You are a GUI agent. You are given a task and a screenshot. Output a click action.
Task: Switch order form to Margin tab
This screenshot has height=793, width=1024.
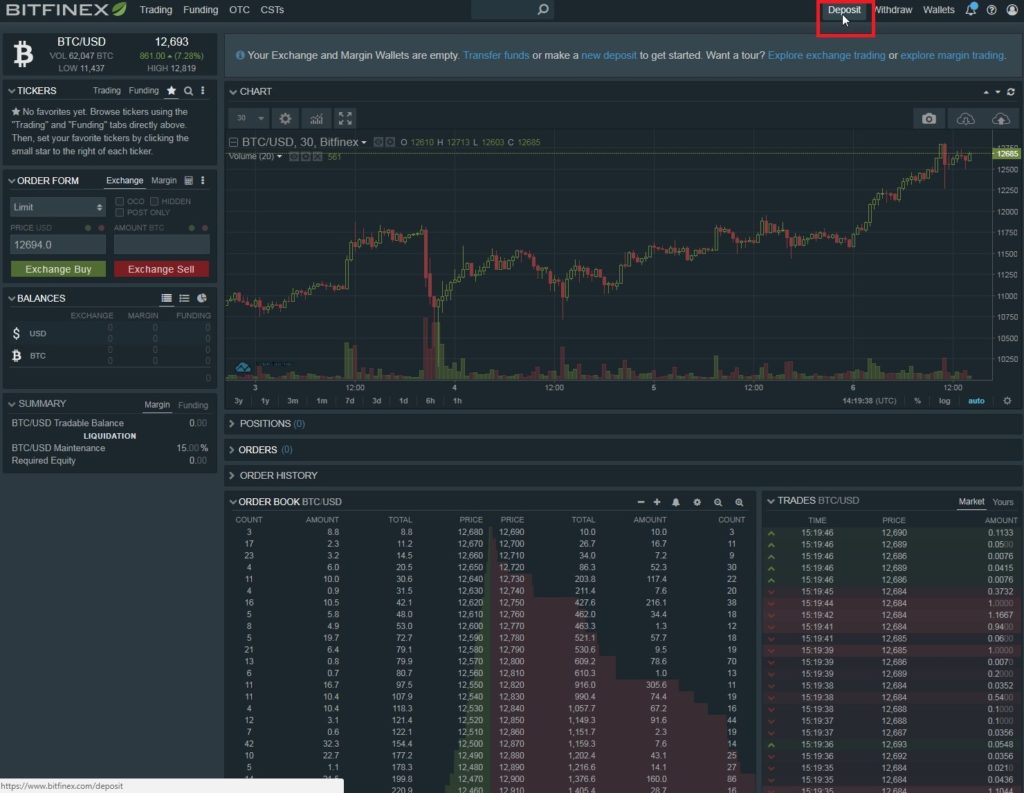(164, 180)
